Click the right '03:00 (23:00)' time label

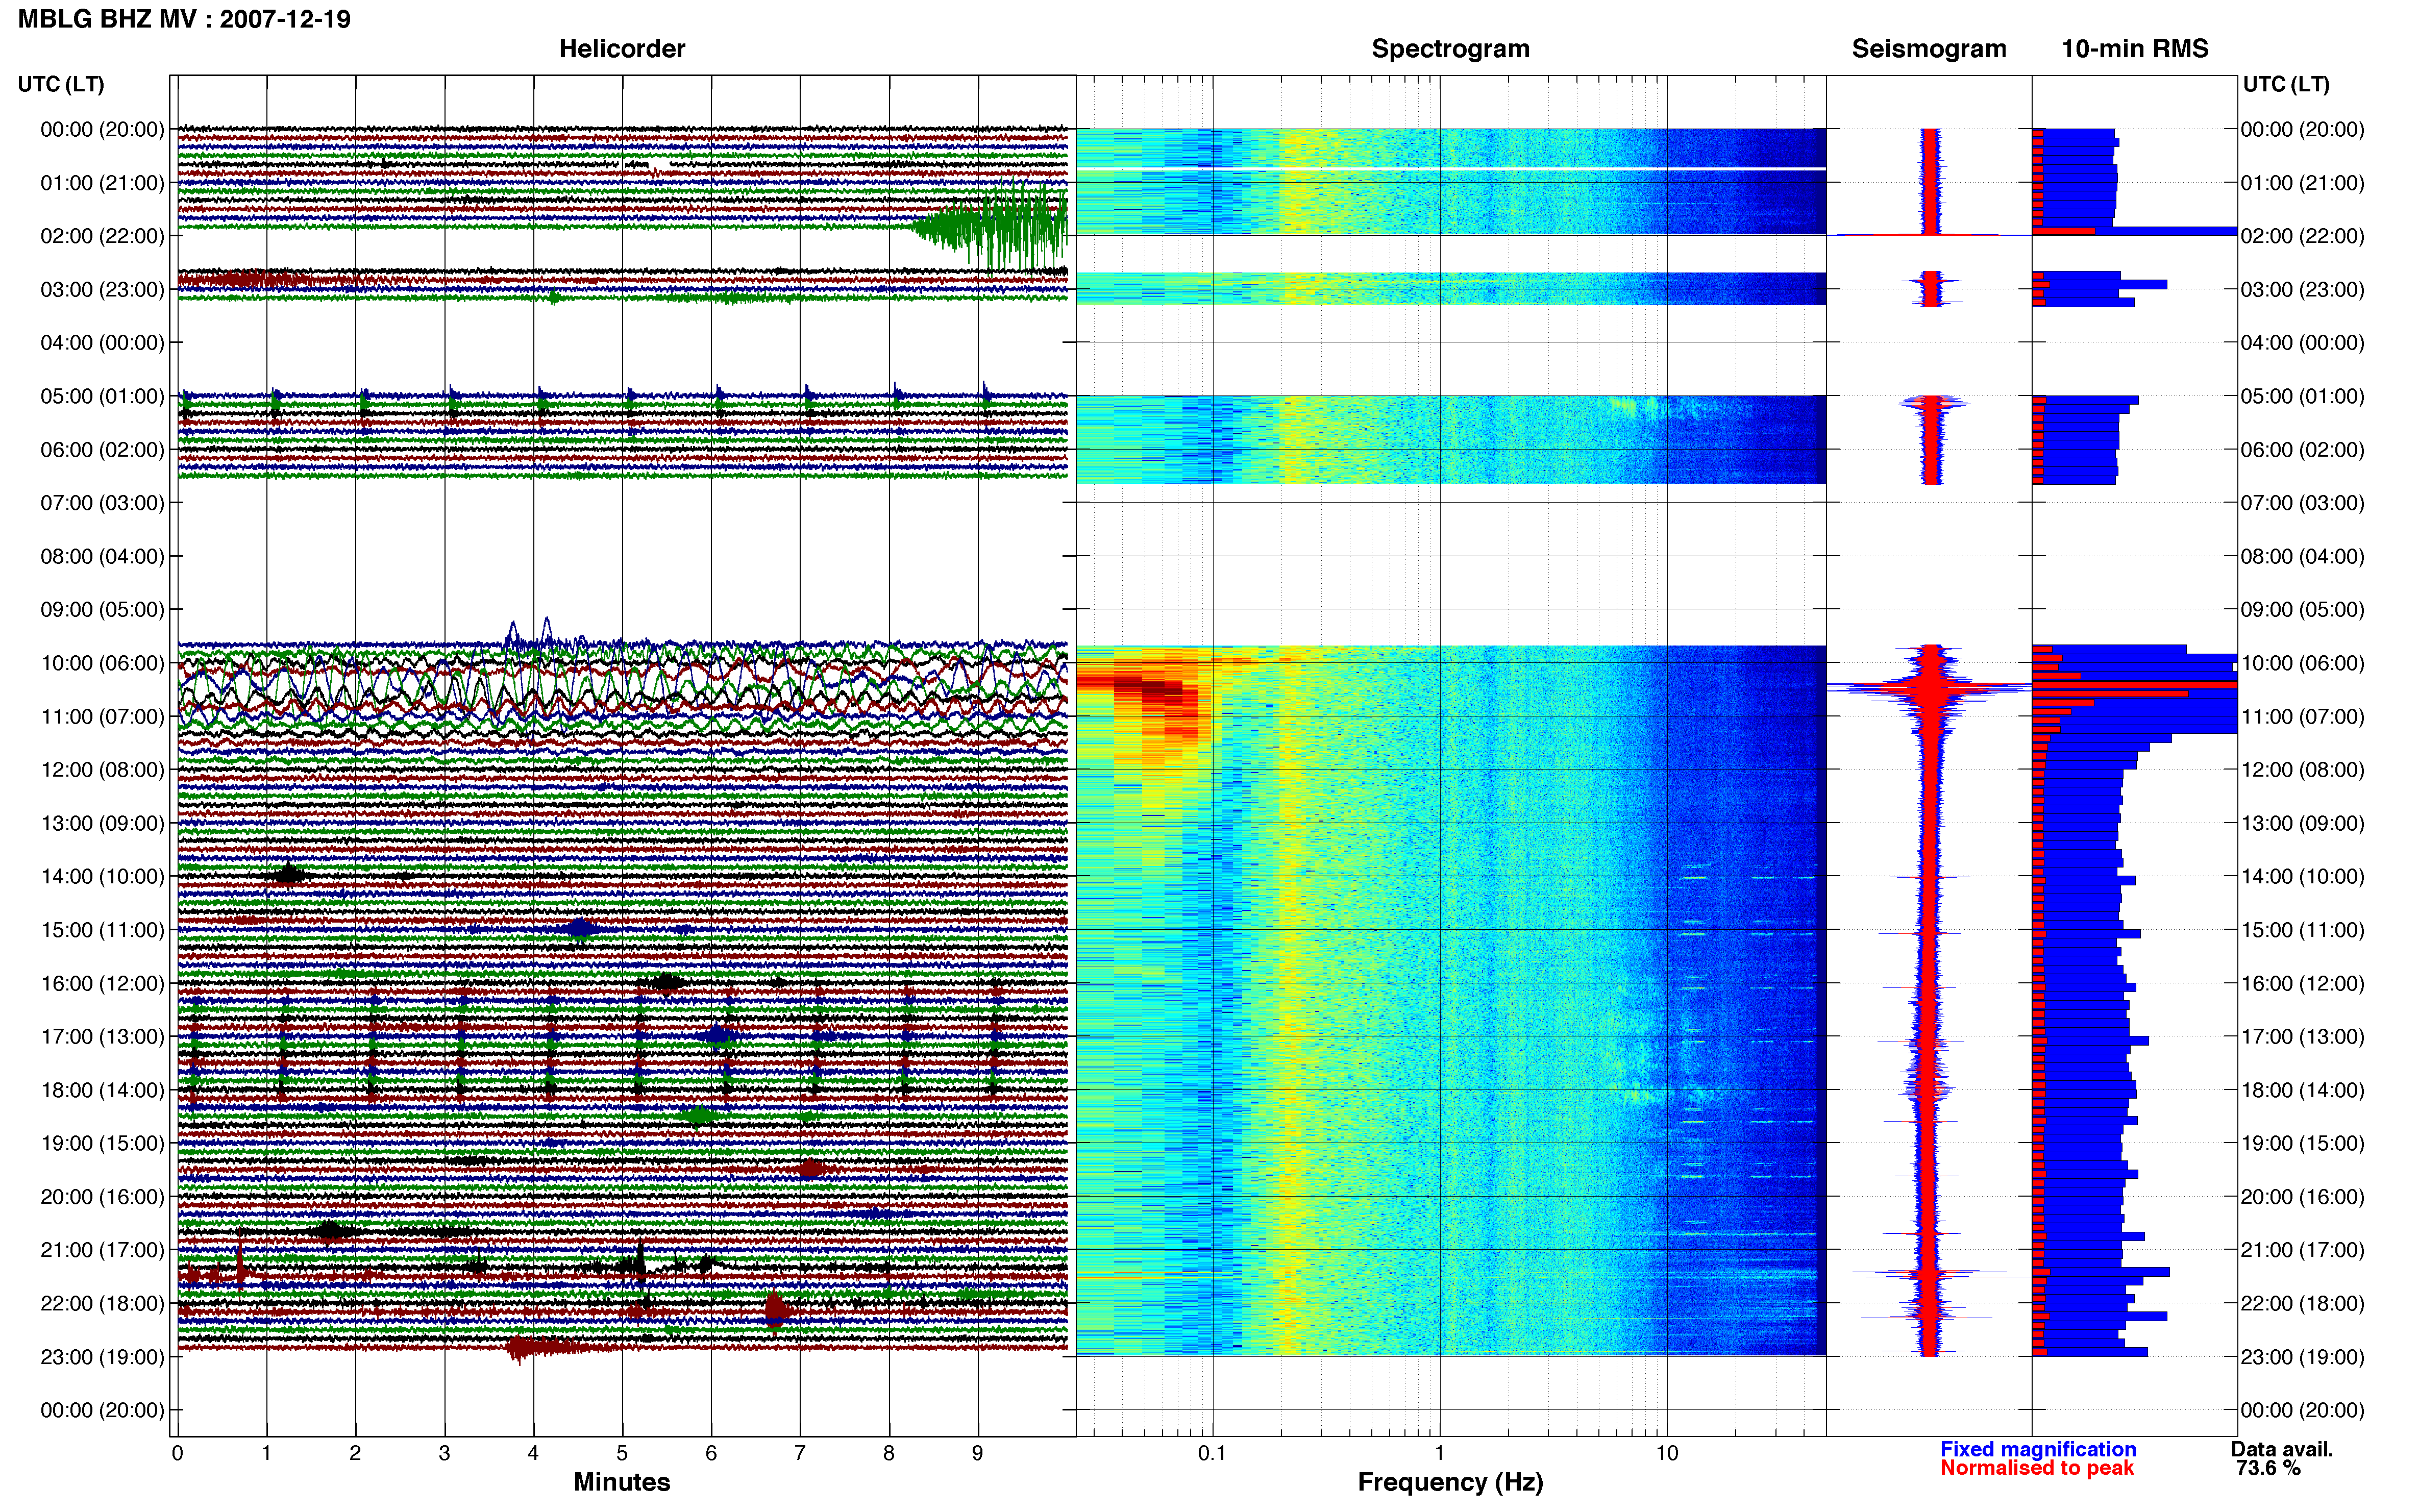2302,290
